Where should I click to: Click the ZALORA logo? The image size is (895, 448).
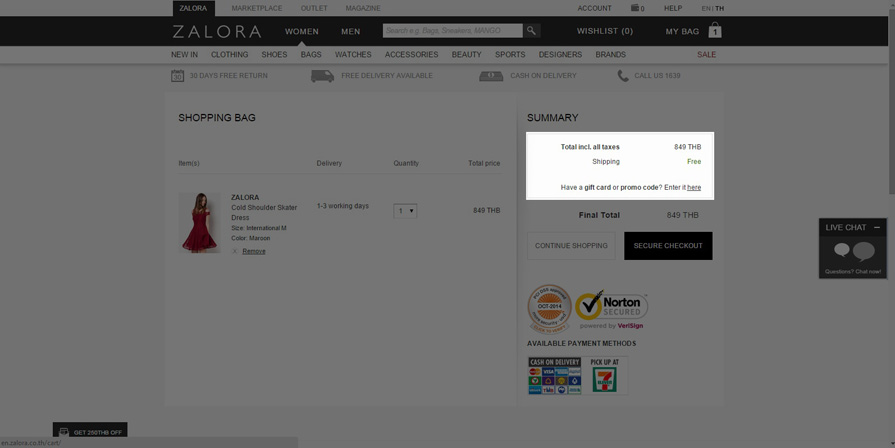tap(217, 31)
